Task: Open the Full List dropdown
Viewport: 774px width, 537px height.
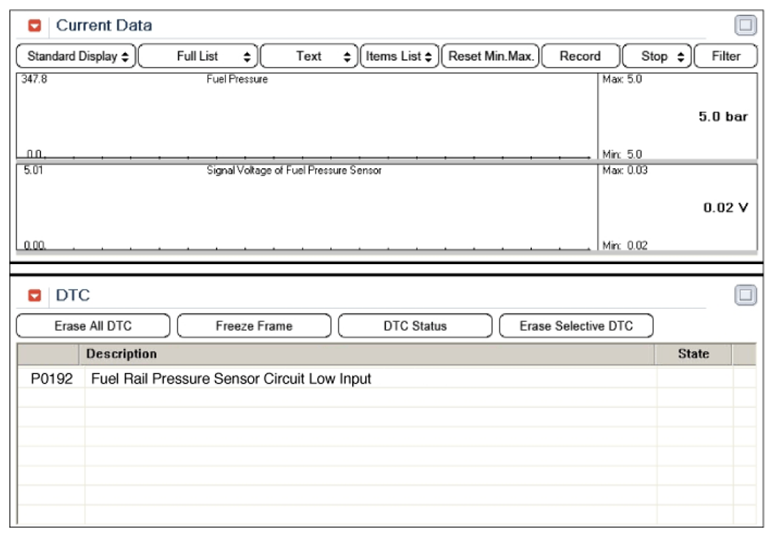Action: pyautogui.click(x=198, y=57)
